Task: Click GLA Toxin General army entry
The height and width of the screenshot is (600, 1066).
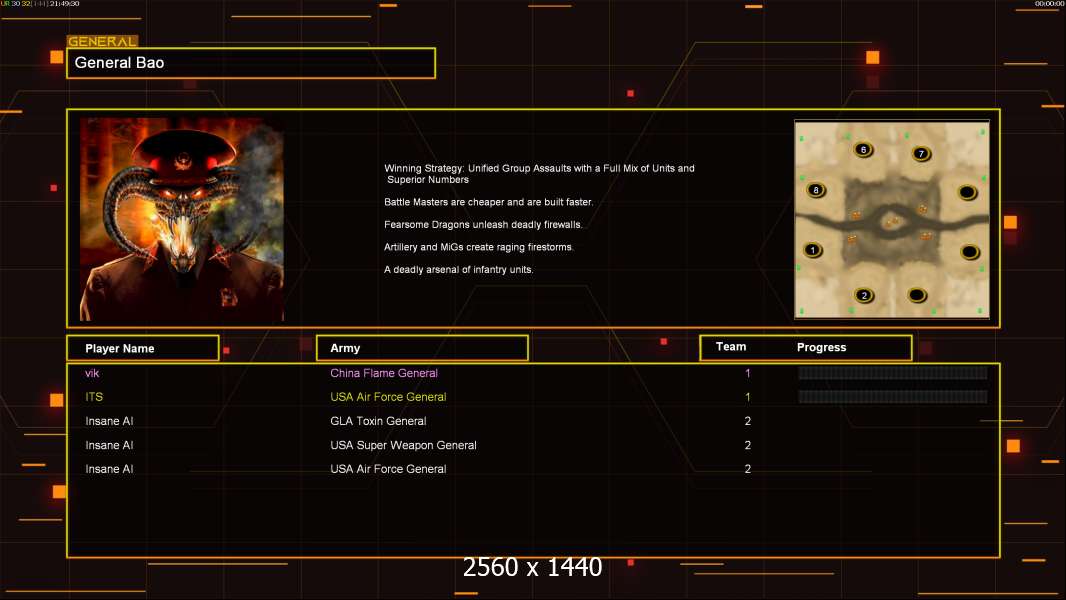Action: 378,421
